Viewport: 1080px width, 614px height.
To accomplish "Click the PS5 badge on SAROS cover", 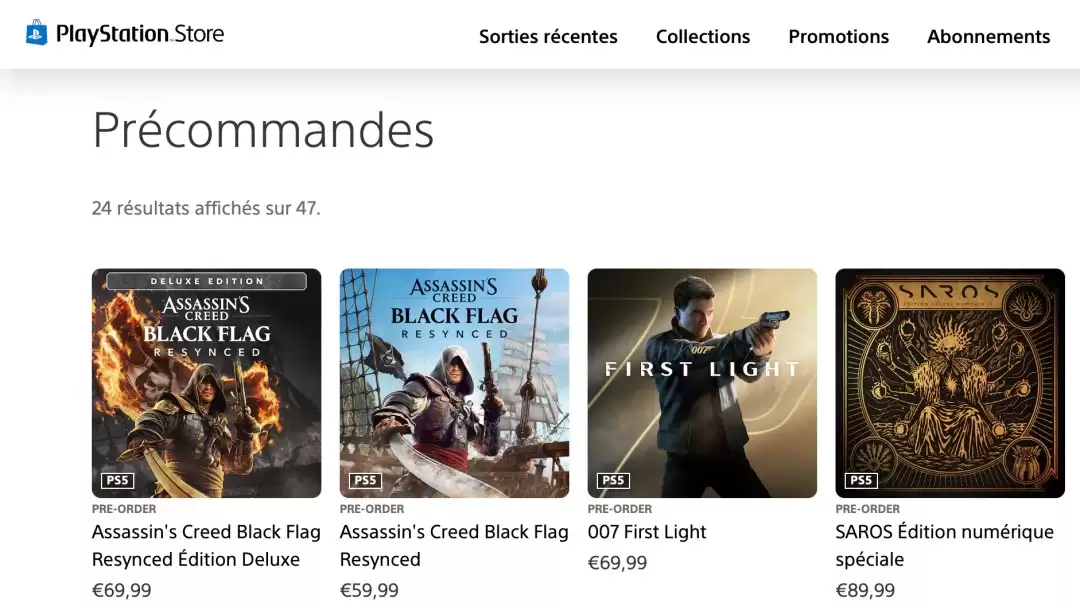I will tap(861, 480).
